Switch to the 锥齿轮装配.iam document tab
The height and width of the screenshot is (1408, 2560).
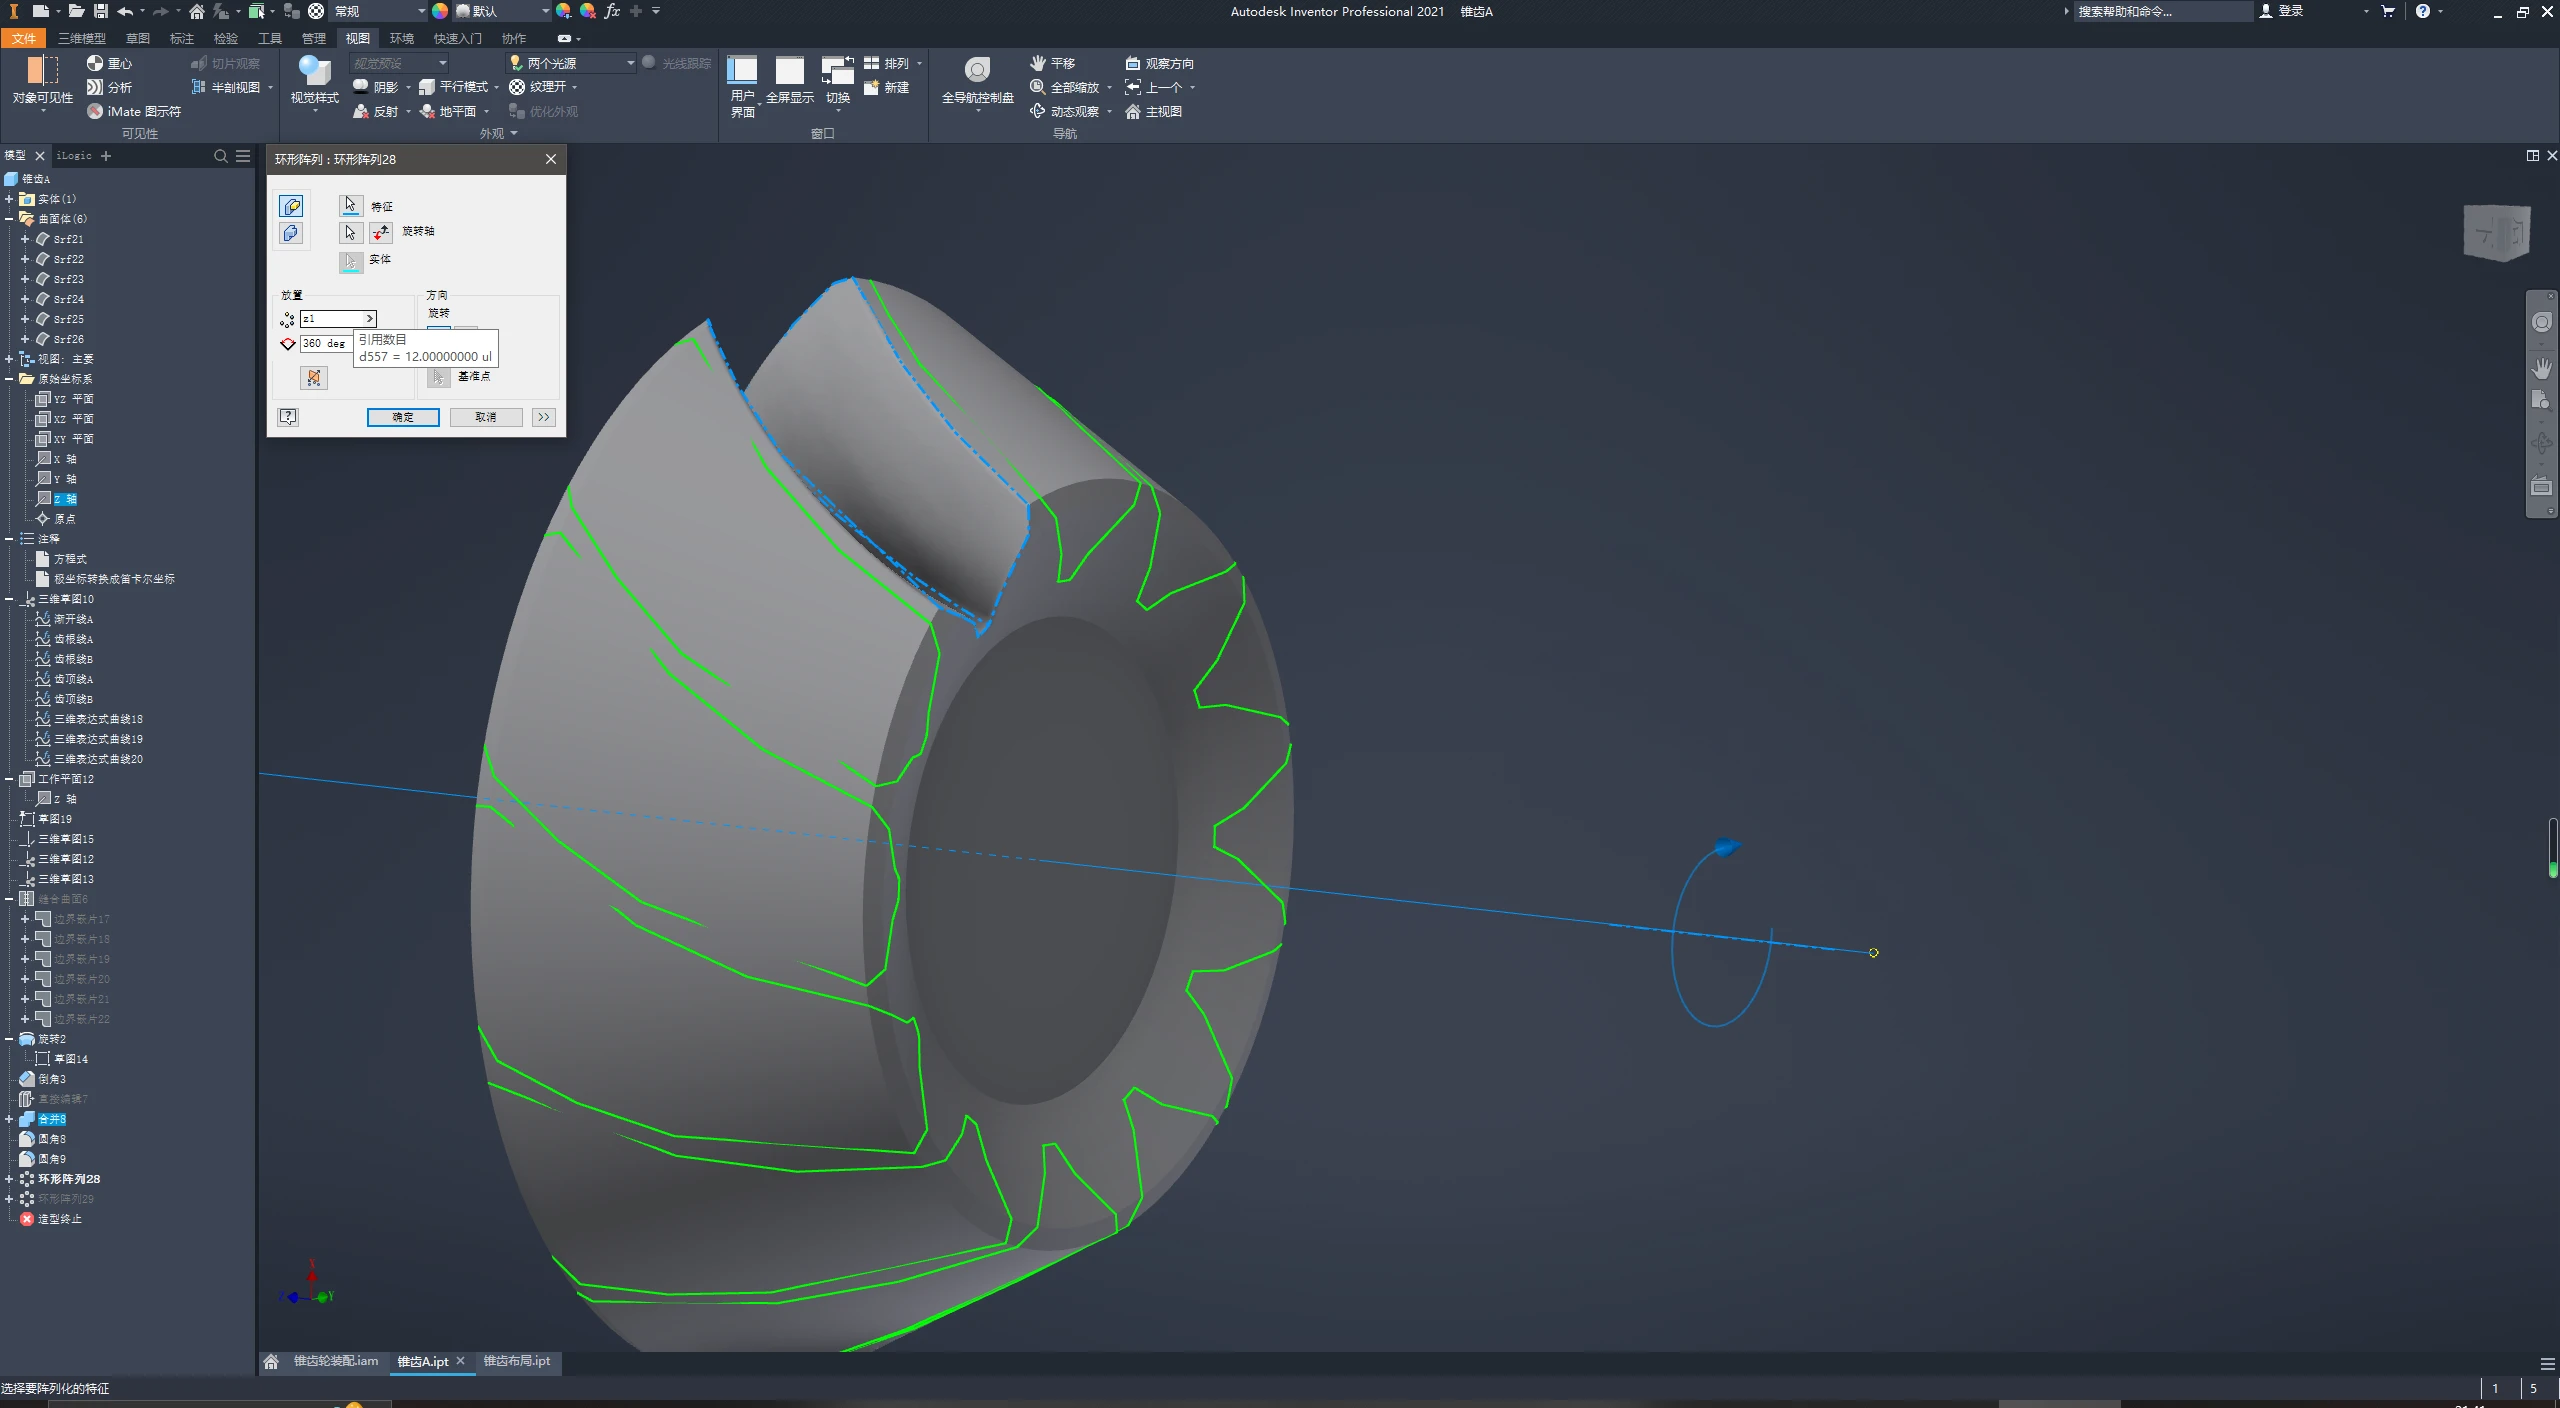[336, 1361]
